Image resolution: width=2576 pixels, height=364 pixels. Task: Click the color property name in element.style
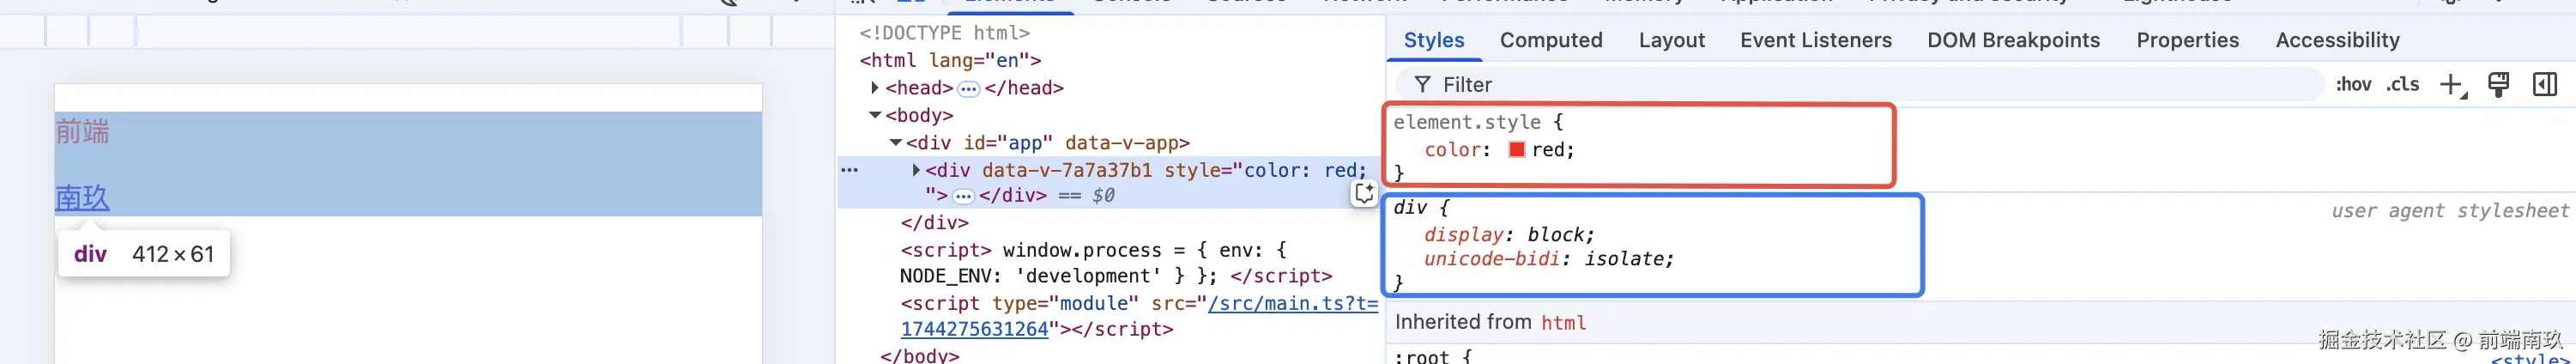click(x=1454, y=150)
